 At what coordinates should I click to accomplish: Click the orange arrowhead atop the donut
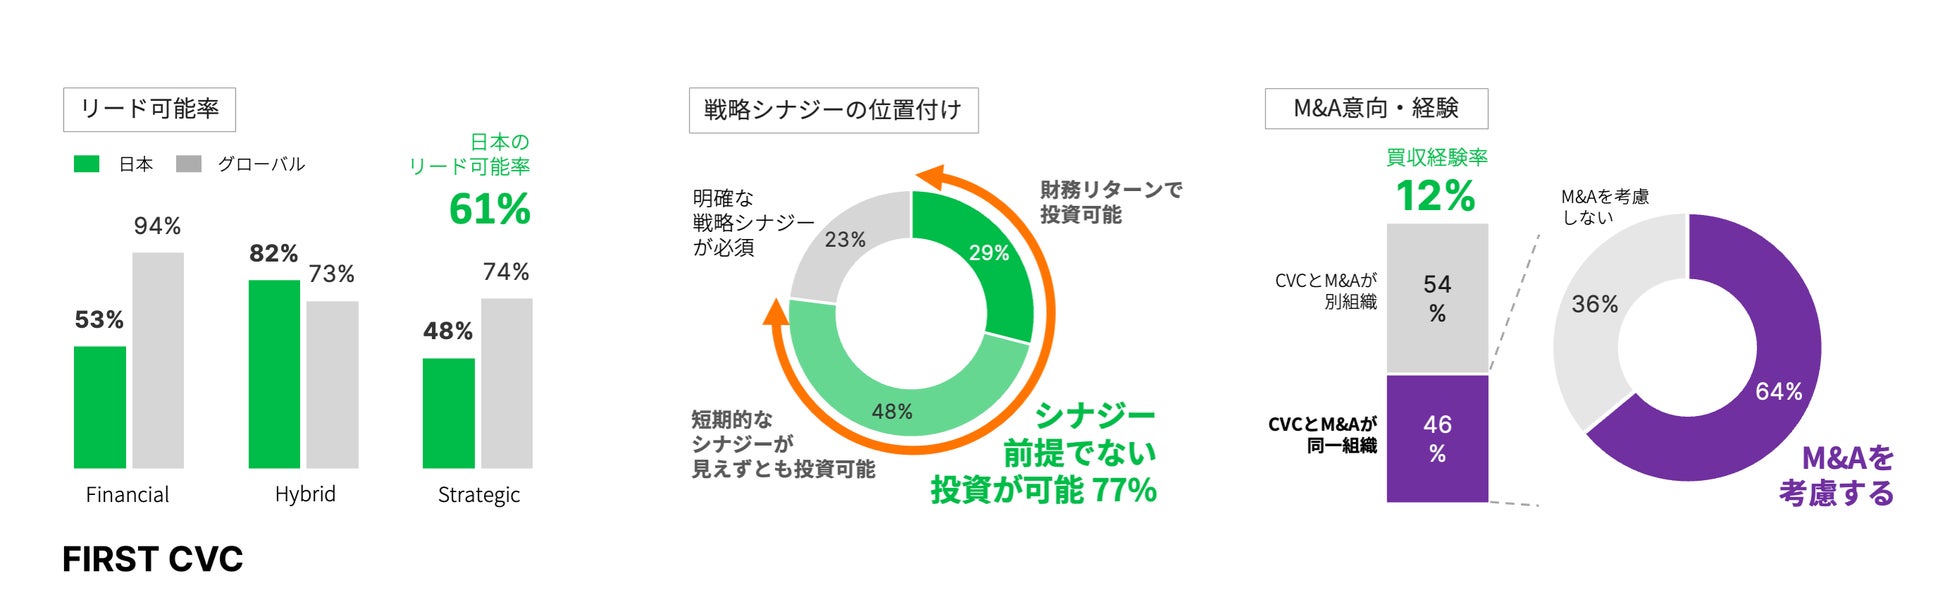coord(930,178)
